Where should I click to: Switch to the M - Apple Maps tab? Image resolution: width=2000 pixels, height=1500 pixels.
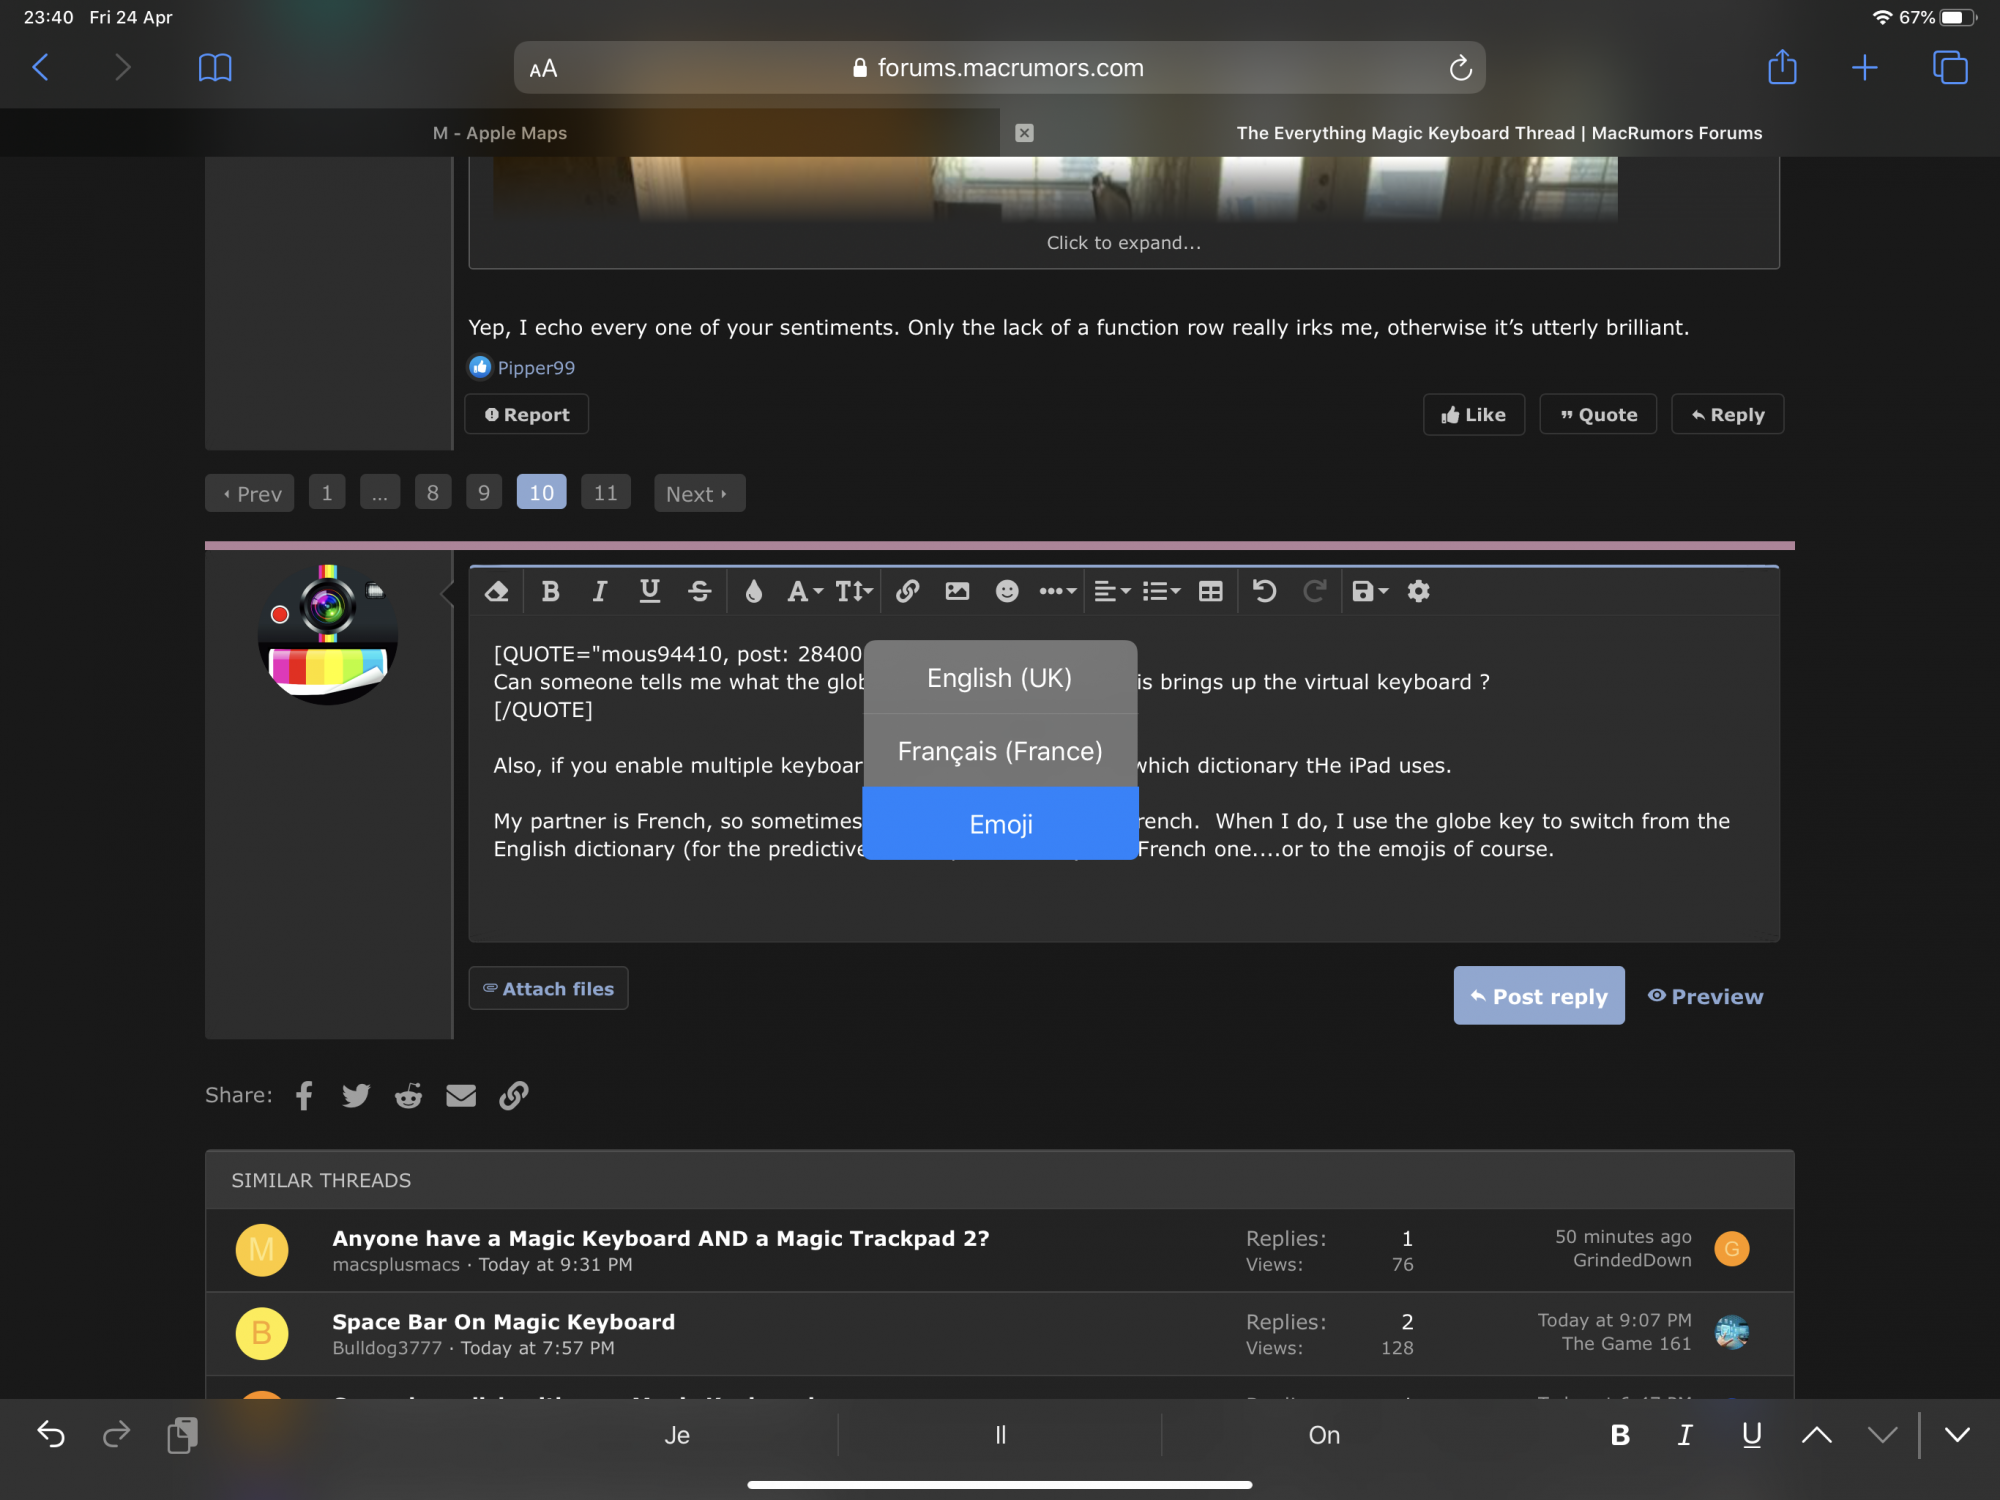tap(500, 133)
